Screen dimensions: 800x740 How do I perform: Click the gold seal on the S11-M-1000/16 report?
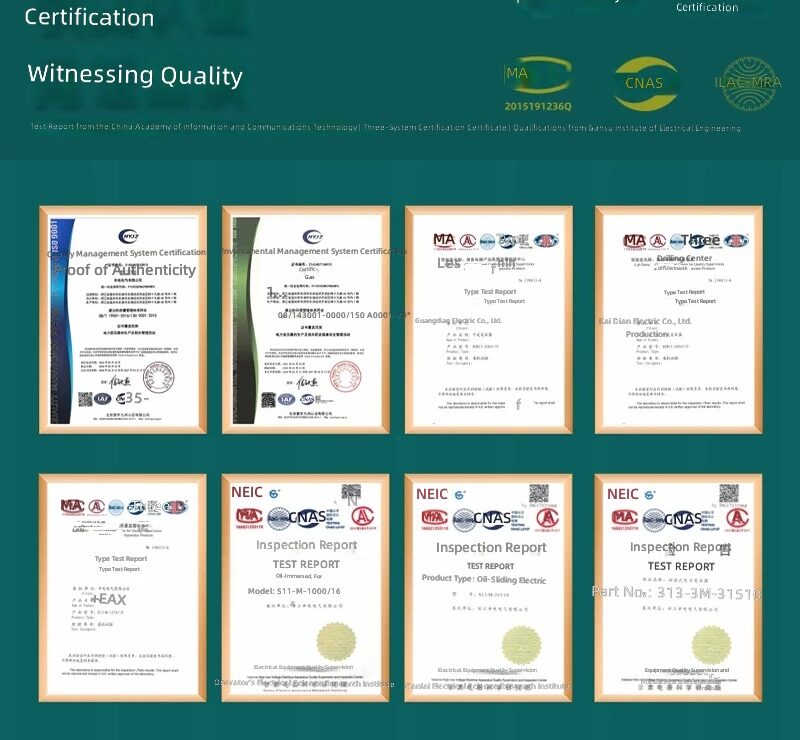(x=336, y=642)
